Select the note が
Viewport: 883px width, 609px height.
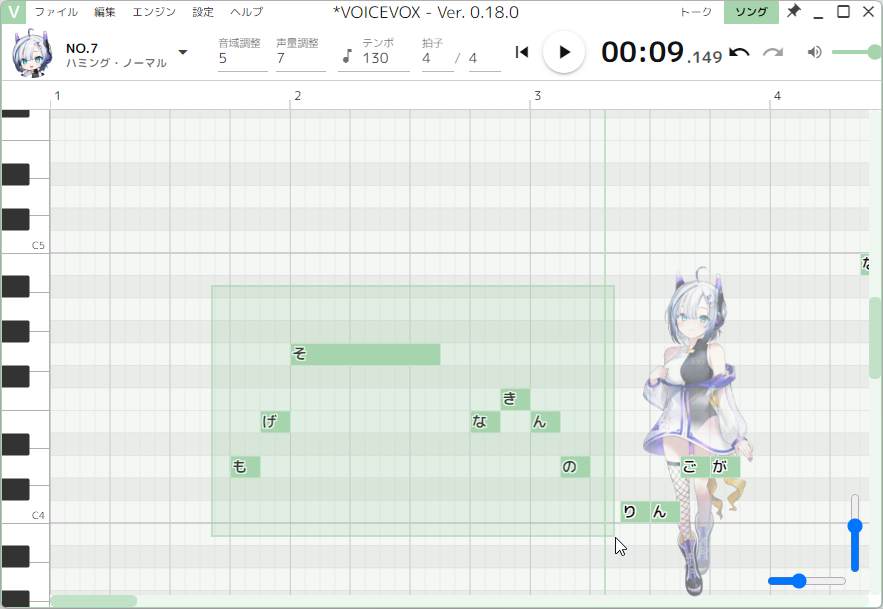tap(725, 466)
